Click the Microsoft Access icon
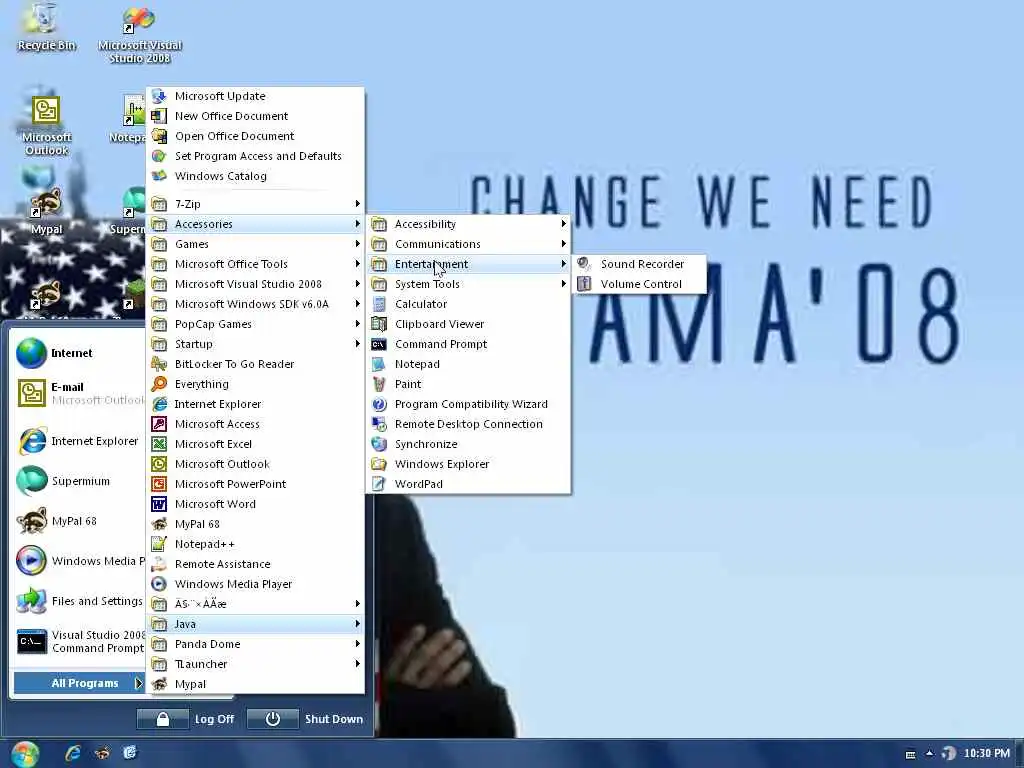Image resolution: width=1024 pixels, height=768 pixels. (159, 424)
